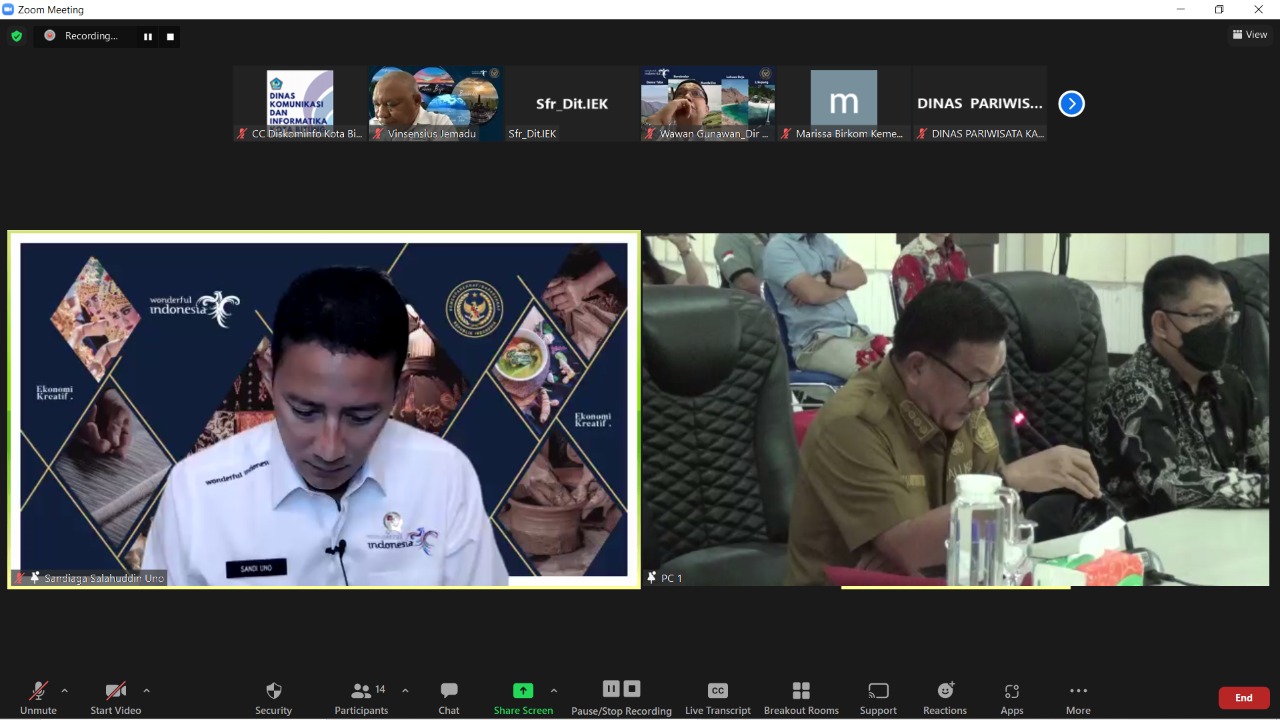Select DINAS PARIWISATA participant thumbnail
Image resolution: width=1280 pixels, height=720 pixels.
[x=980, y=104]
